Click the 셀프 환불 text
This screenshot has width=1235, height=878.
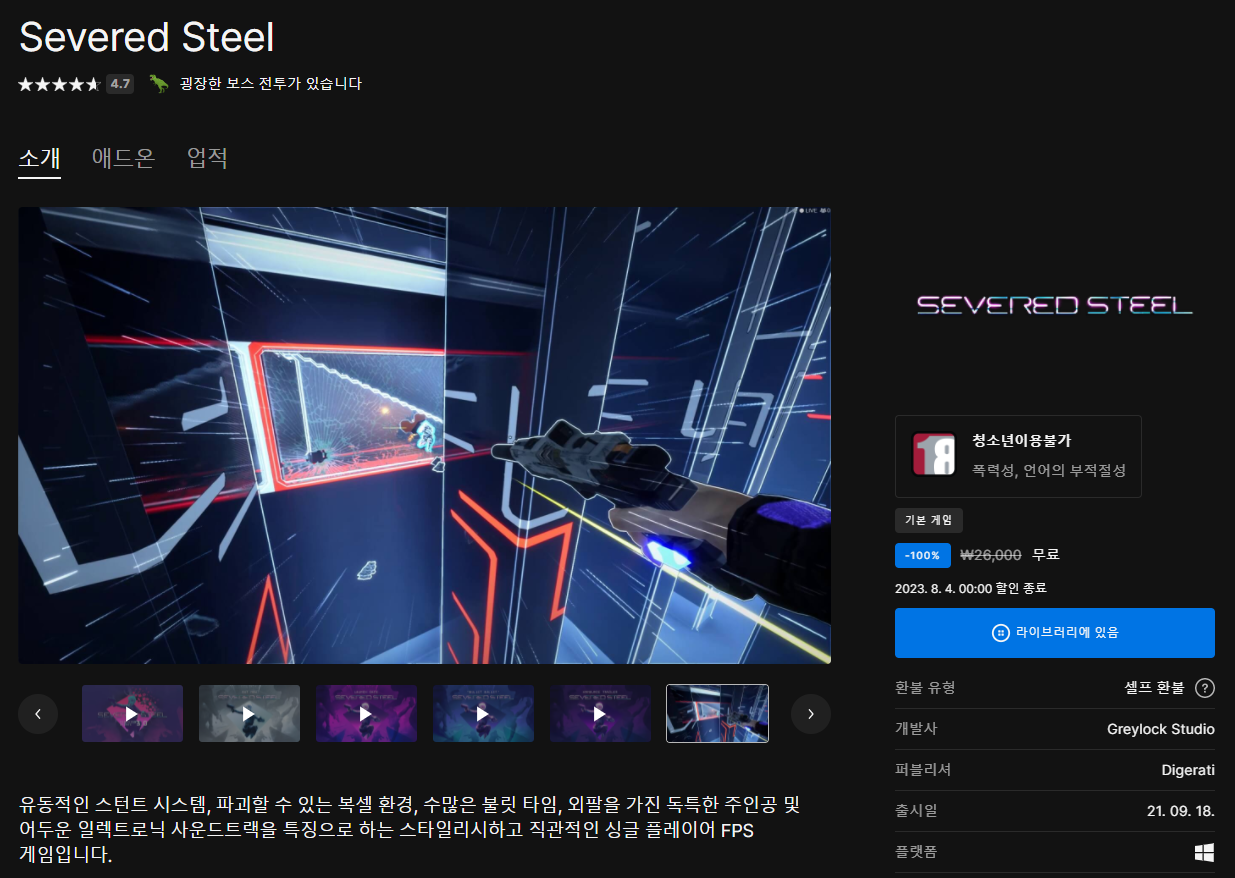tap(1154, 688)
